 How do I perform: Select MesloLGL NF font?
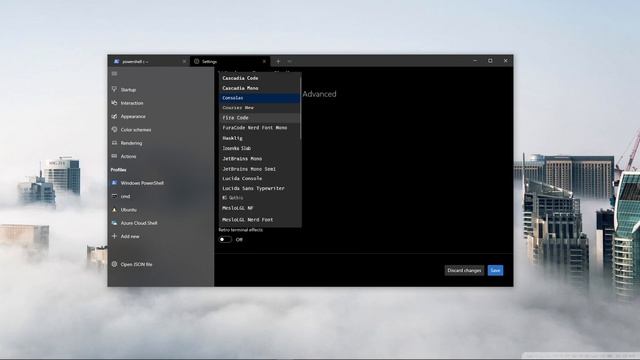[260, 208]
